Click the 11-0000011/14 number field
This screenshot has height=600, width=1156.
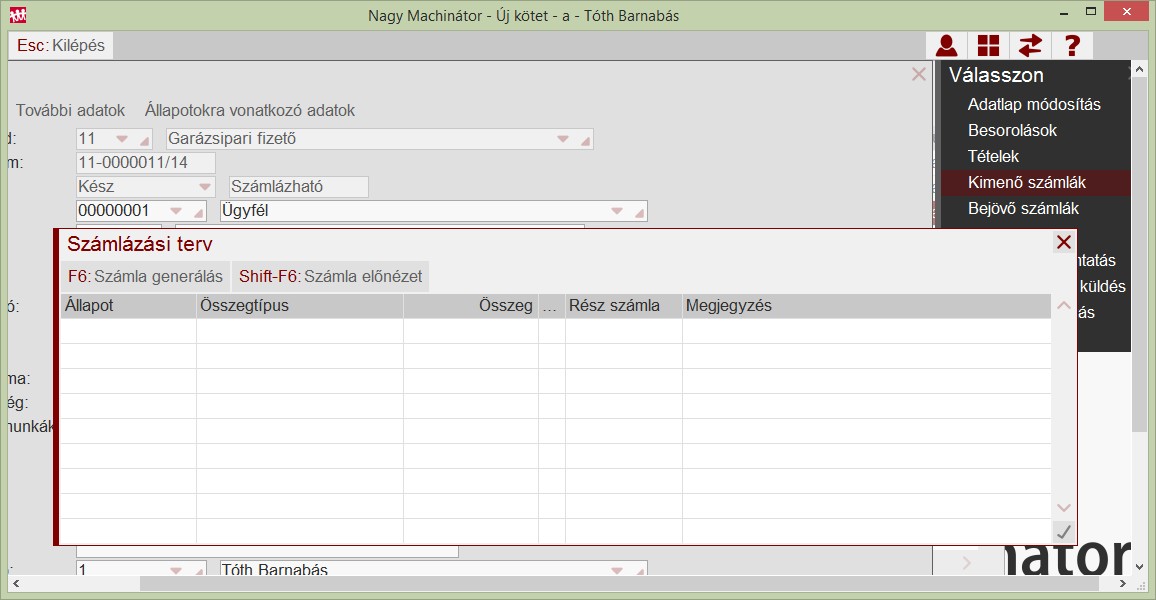[145, 163]
